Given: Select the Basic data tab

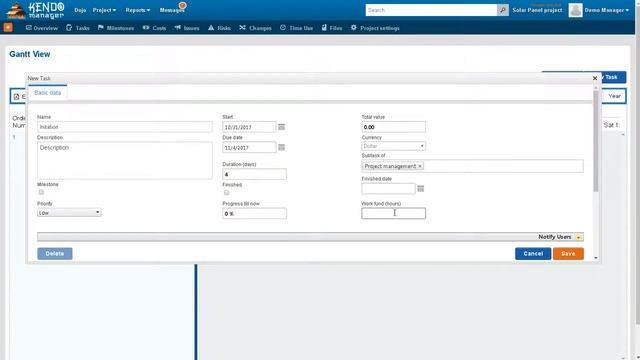Looking at the screenshot, I should point(47,93).
